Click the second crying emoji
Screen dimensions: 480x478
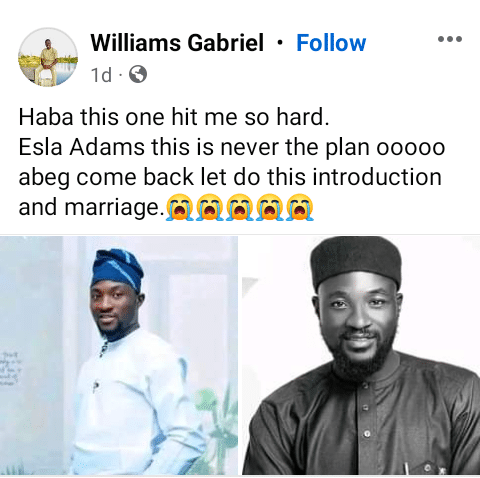pos(209,207)
